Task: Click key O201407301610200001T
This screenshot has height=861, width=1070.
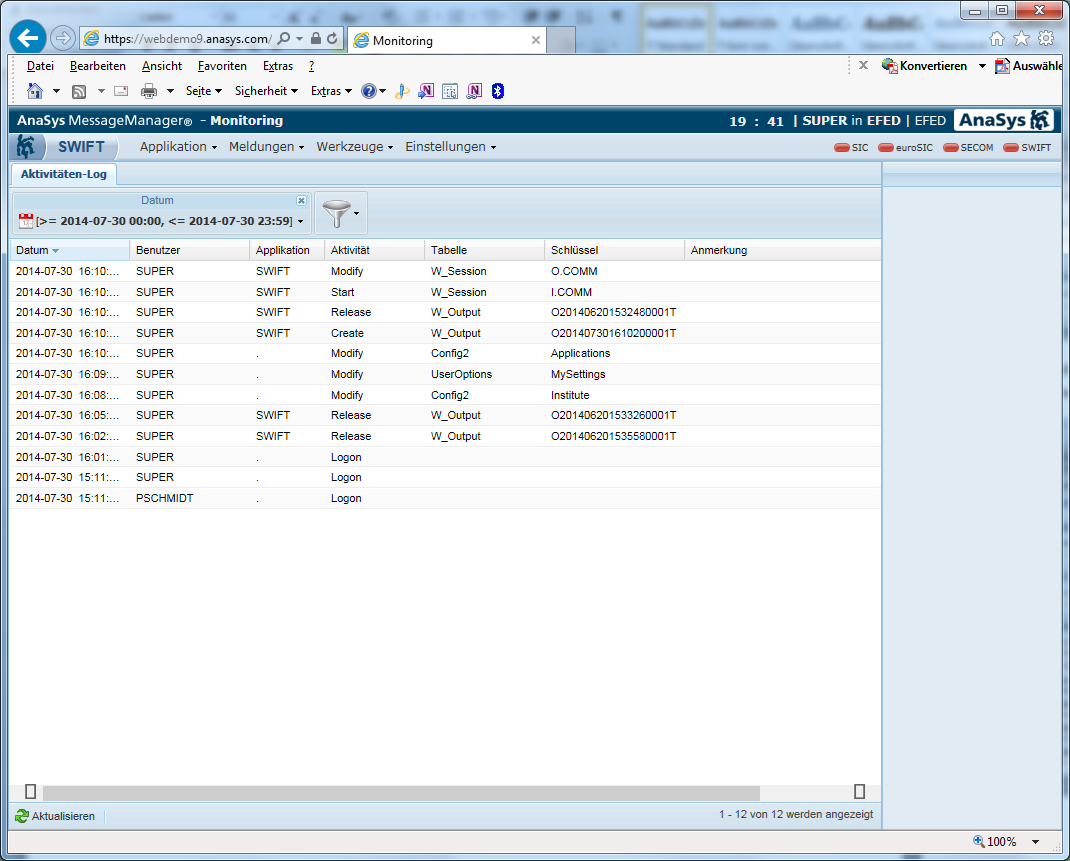Action: click(613, 333)
